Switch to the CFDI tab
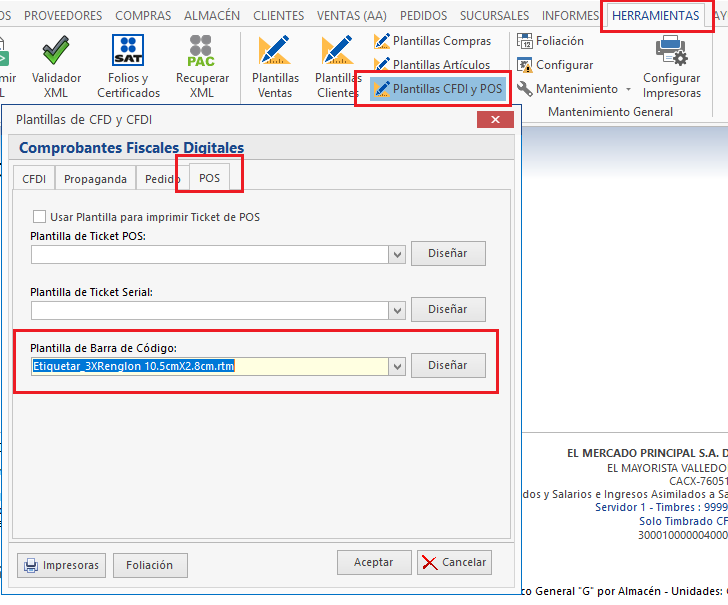Viewport: 728px width, 605px height. tap(34, 179)
